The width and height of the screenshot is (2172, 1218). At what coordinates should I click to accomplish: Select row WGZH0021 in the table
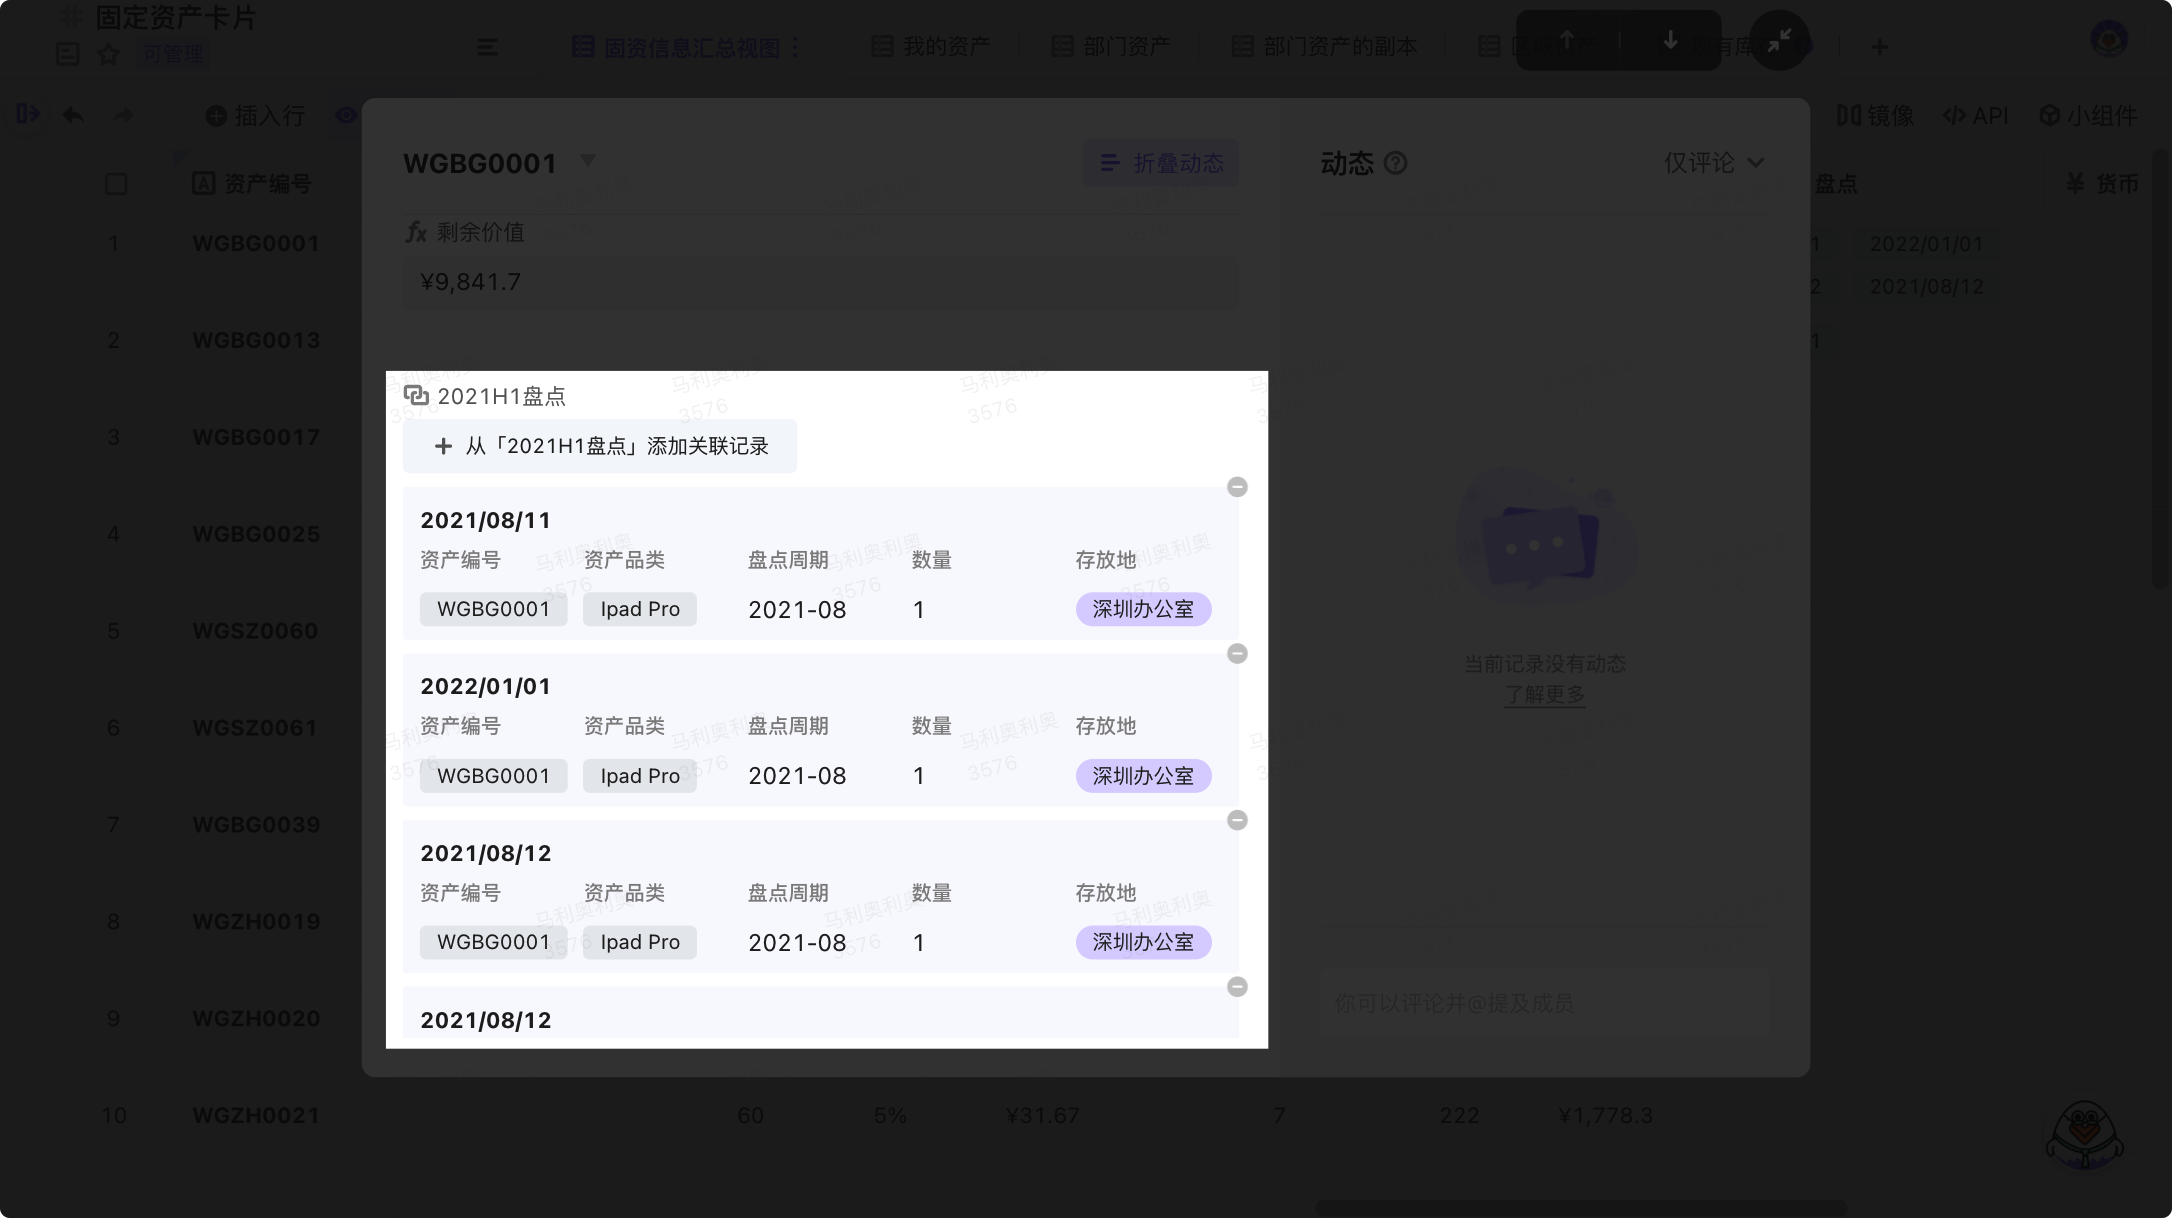coord(256,1115)
